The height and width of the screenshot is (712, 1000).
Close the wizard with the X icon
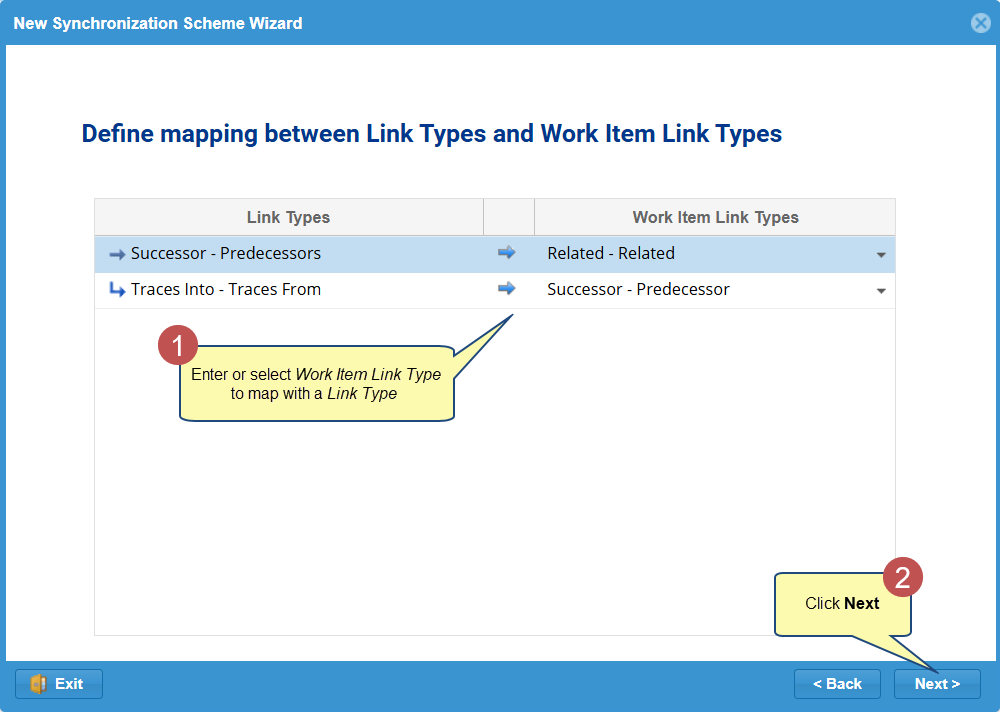click(x=980, y=23)
